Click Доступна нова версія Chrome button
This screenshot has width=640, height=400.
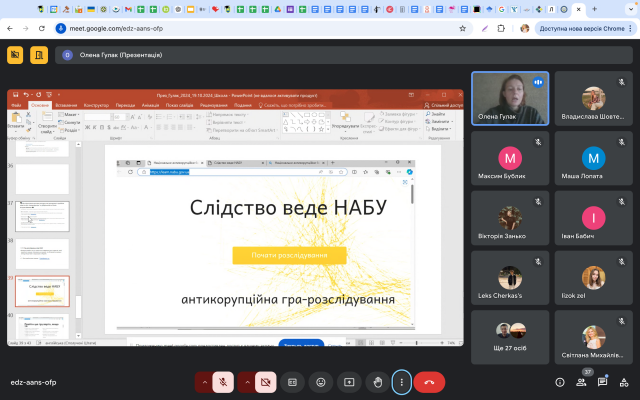point(586,29)
